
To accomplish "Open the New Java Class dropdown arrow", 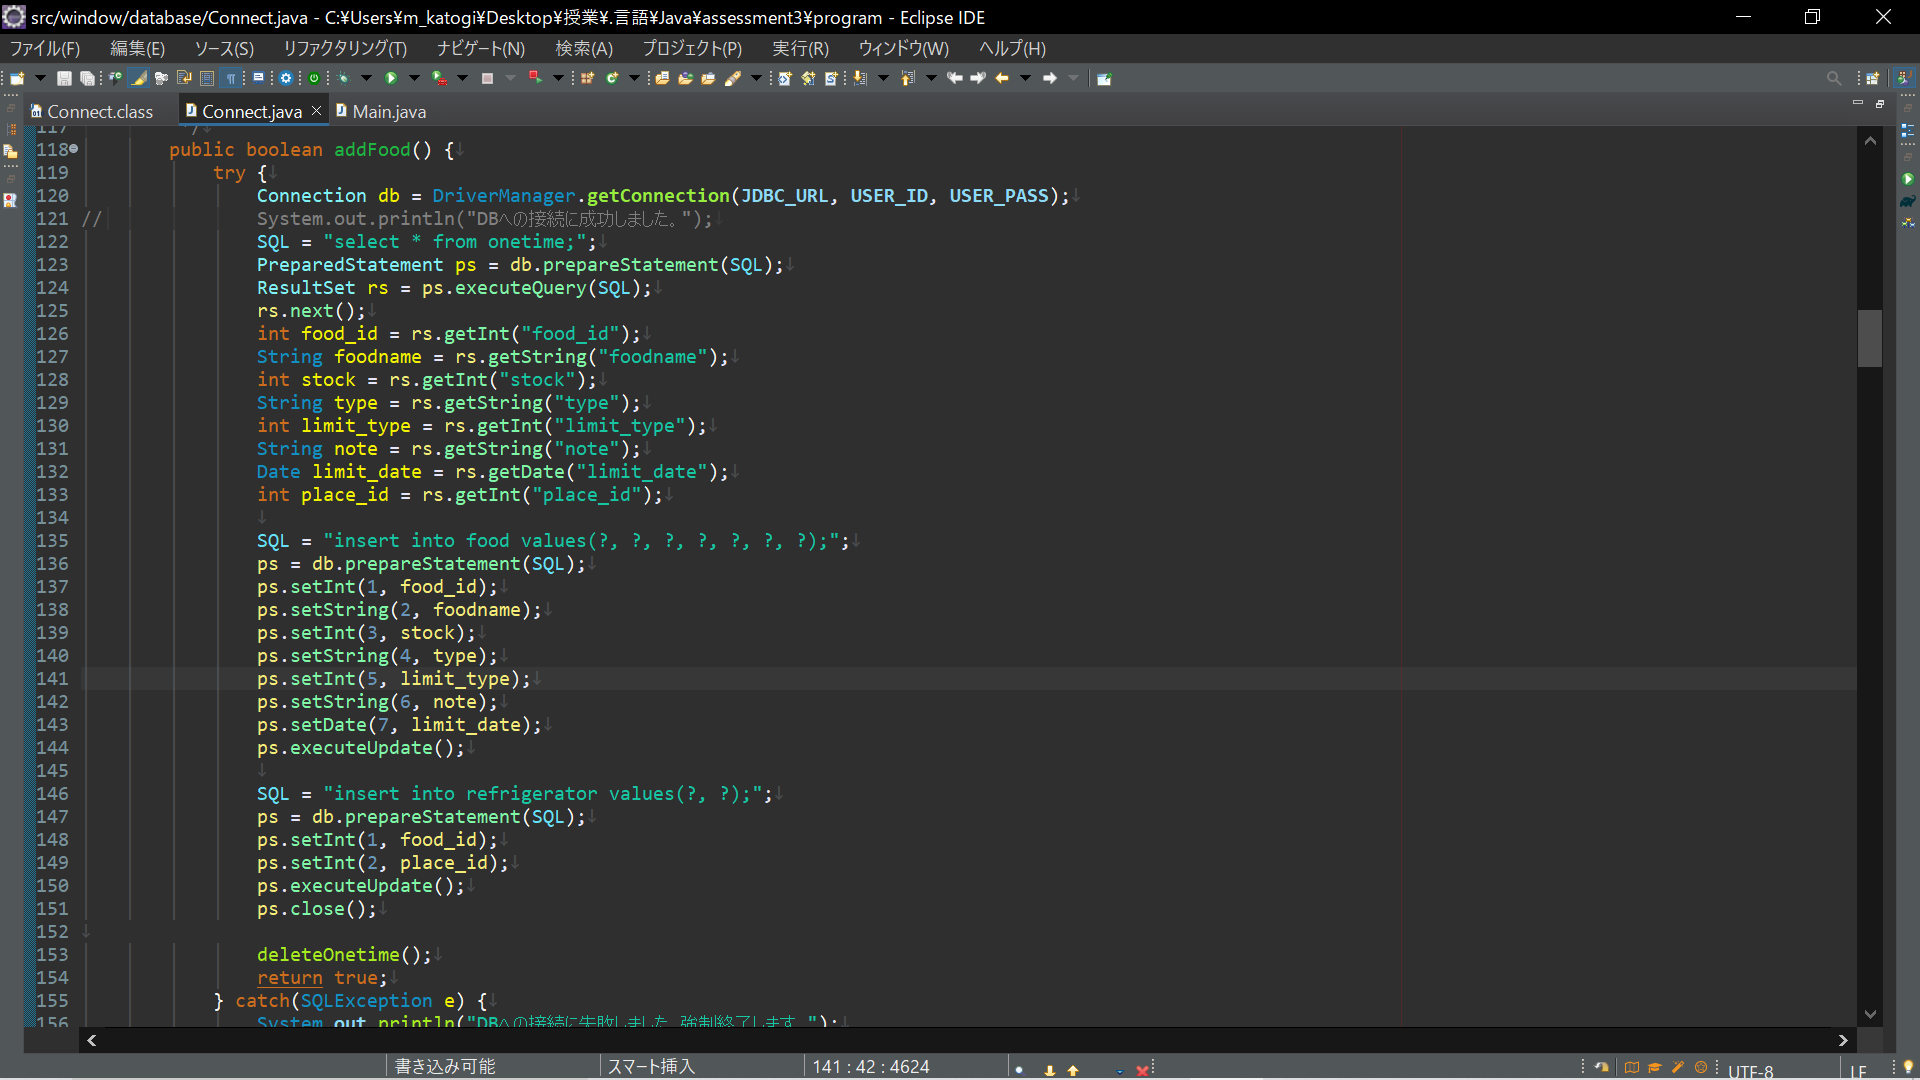I will (634, 78).
